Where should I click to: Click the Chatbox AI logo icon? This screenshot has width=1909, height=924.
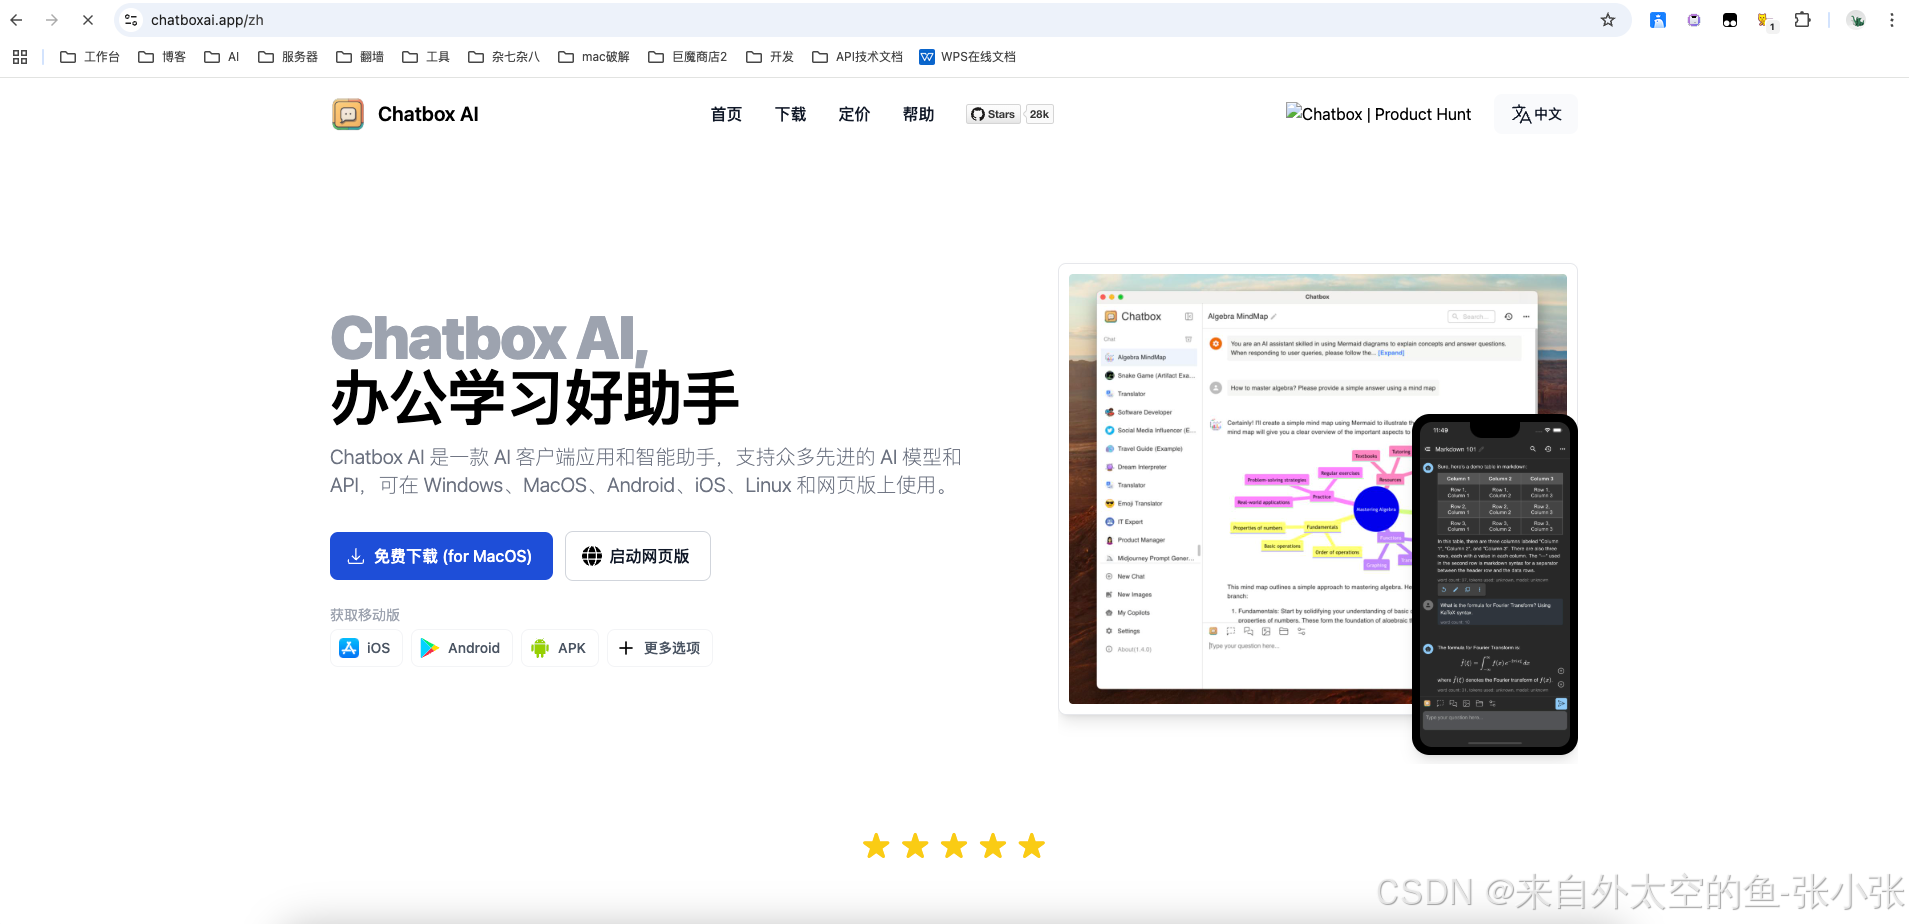pos(348,114)
